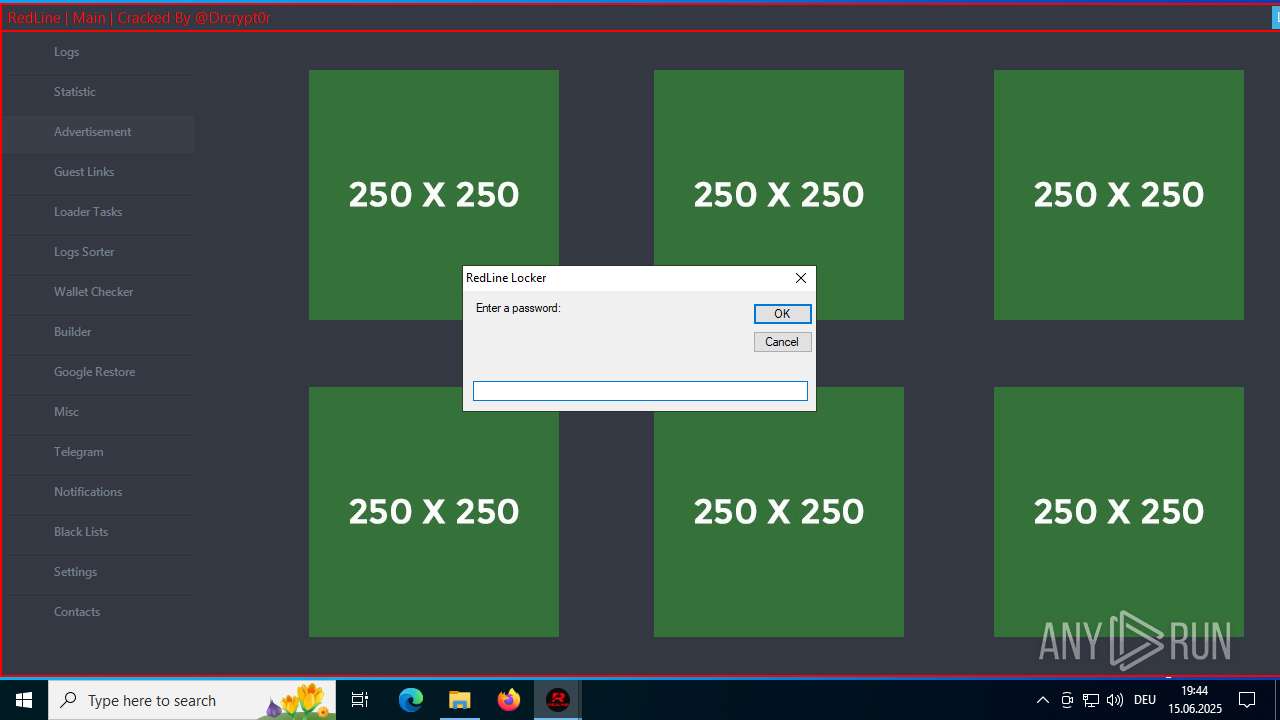Viewport: 1280px width, 720px height.
Task: Open Telegram settings page
Action: click(x=98, y=452)
